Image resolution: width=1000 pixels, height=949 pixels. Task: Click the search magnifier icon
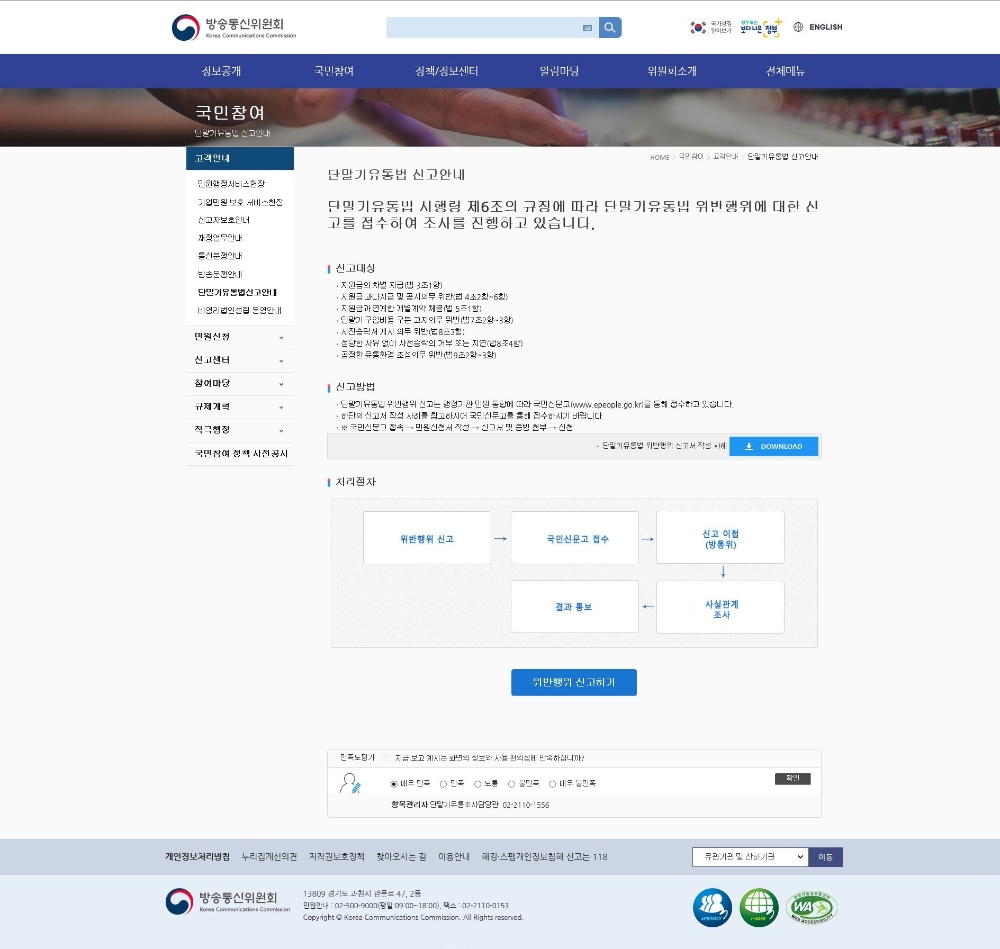tap(609, 27)
